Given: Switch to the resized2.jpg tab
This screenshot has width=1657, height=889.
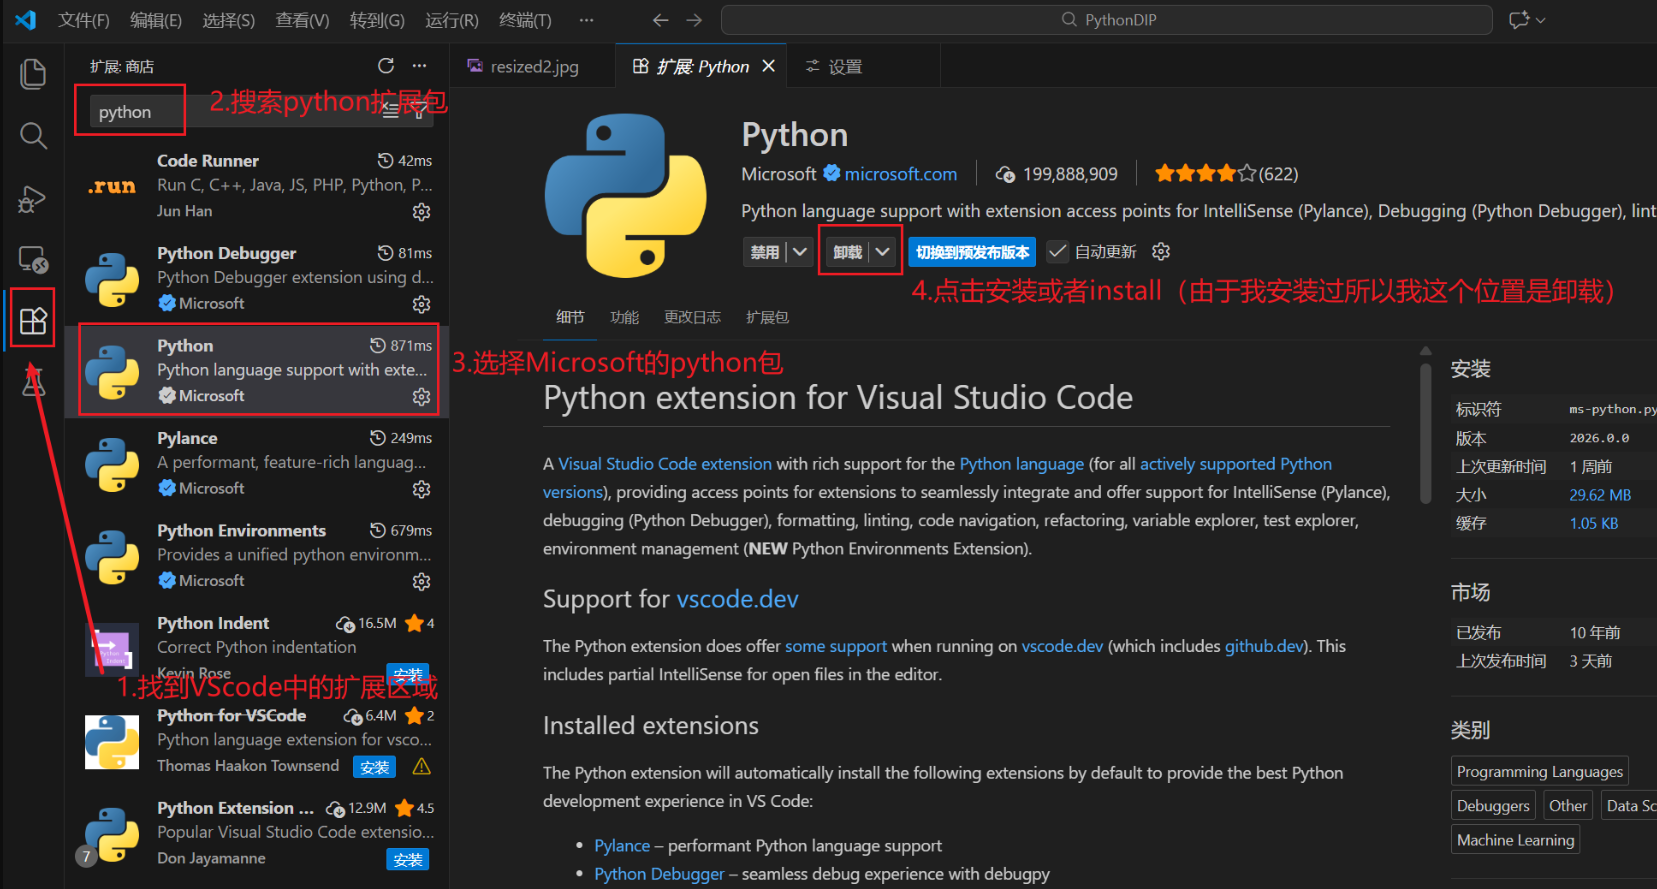Looking at the screenshot, I should [533, 66].
